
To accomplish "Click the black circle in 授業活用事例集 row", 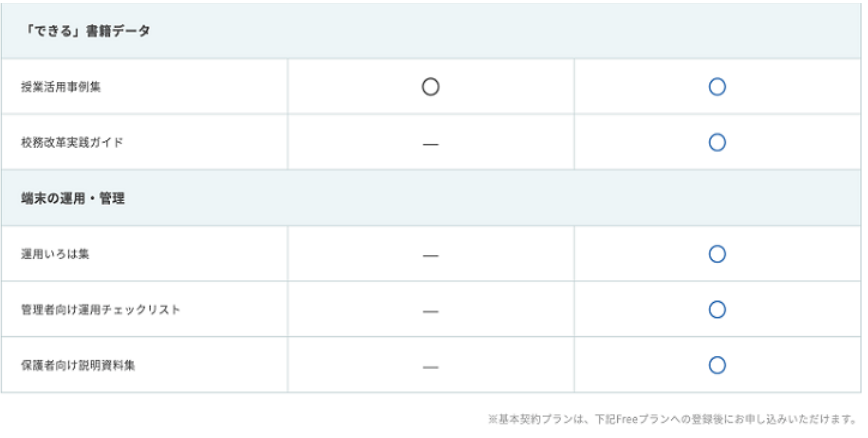I will (x=431, y=87).
